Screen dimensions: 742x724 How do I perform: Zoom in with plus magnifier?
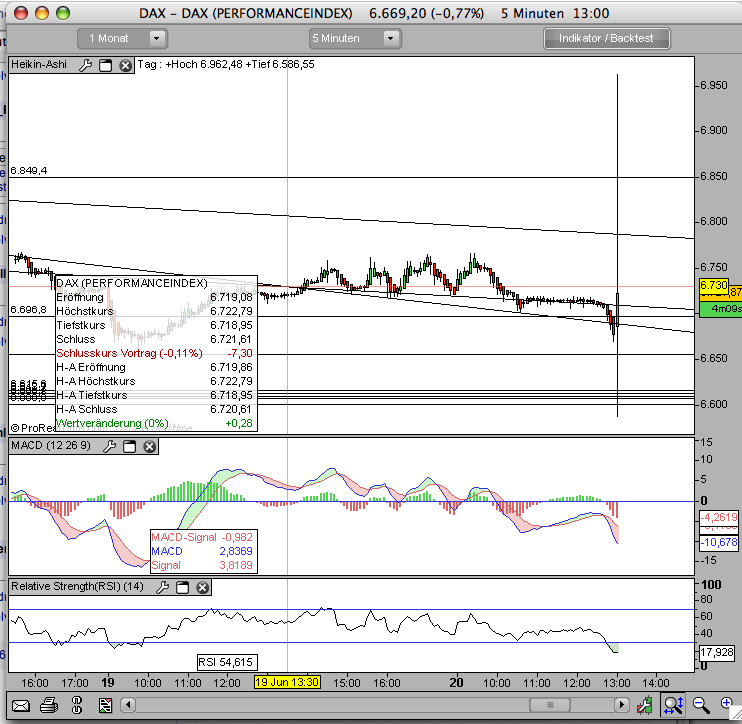pos(727,705)
